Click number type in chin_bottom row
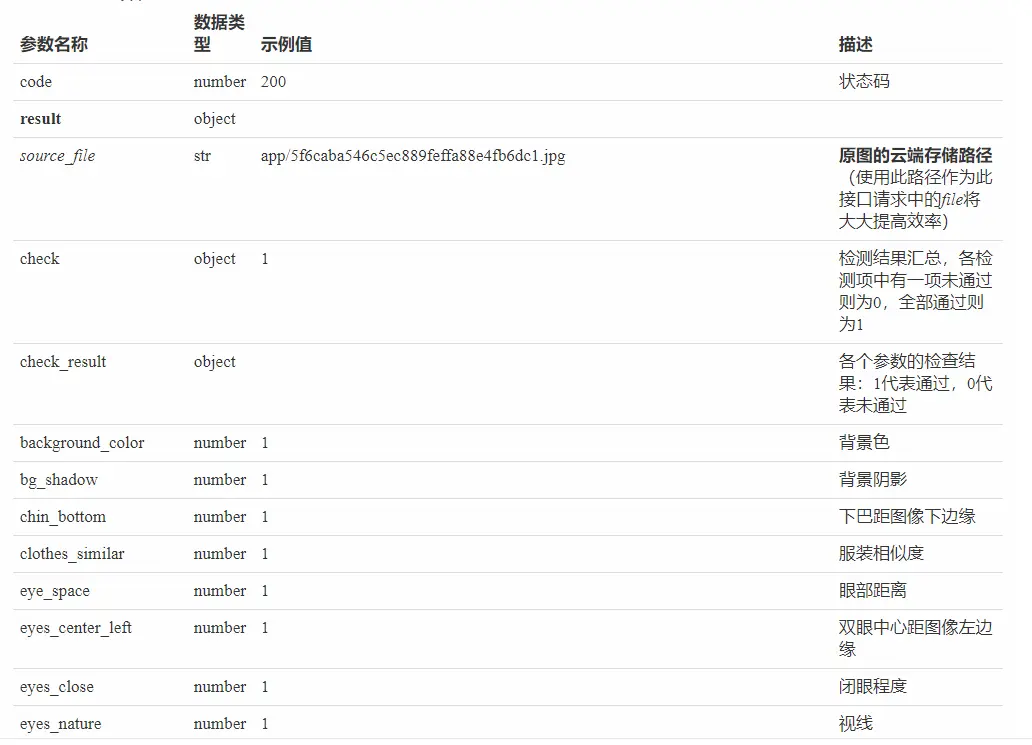Viewport: 1032px width, 745px height. (220, 517)
